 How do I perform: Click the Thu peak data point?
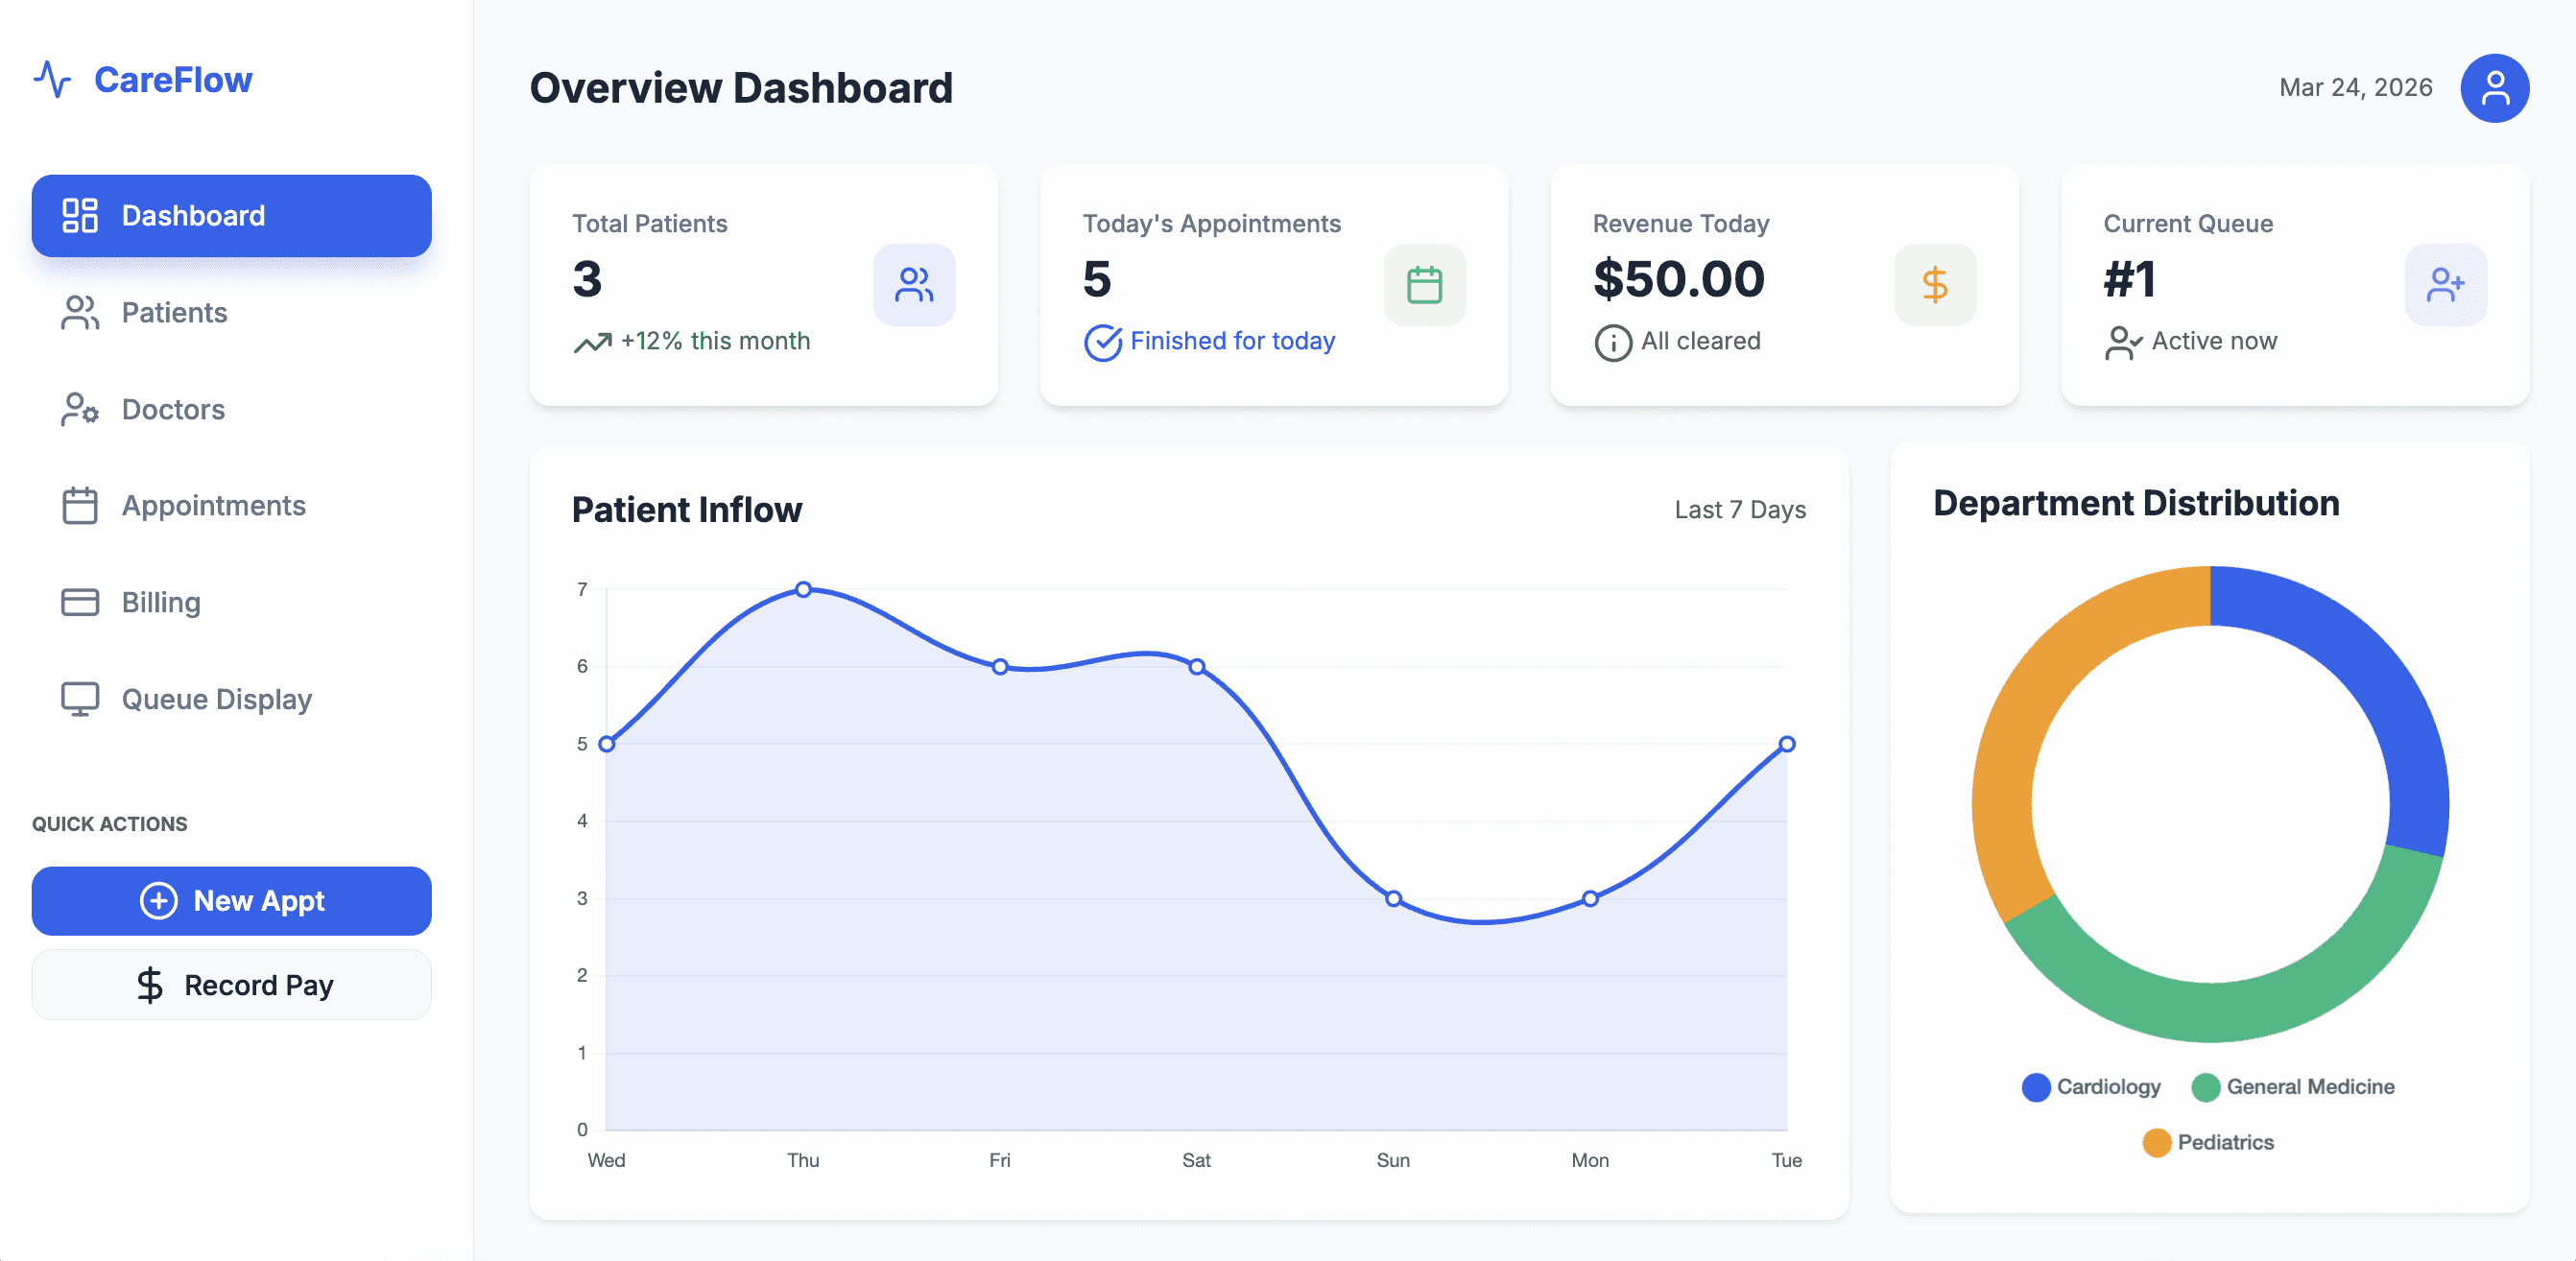point(803,590)
